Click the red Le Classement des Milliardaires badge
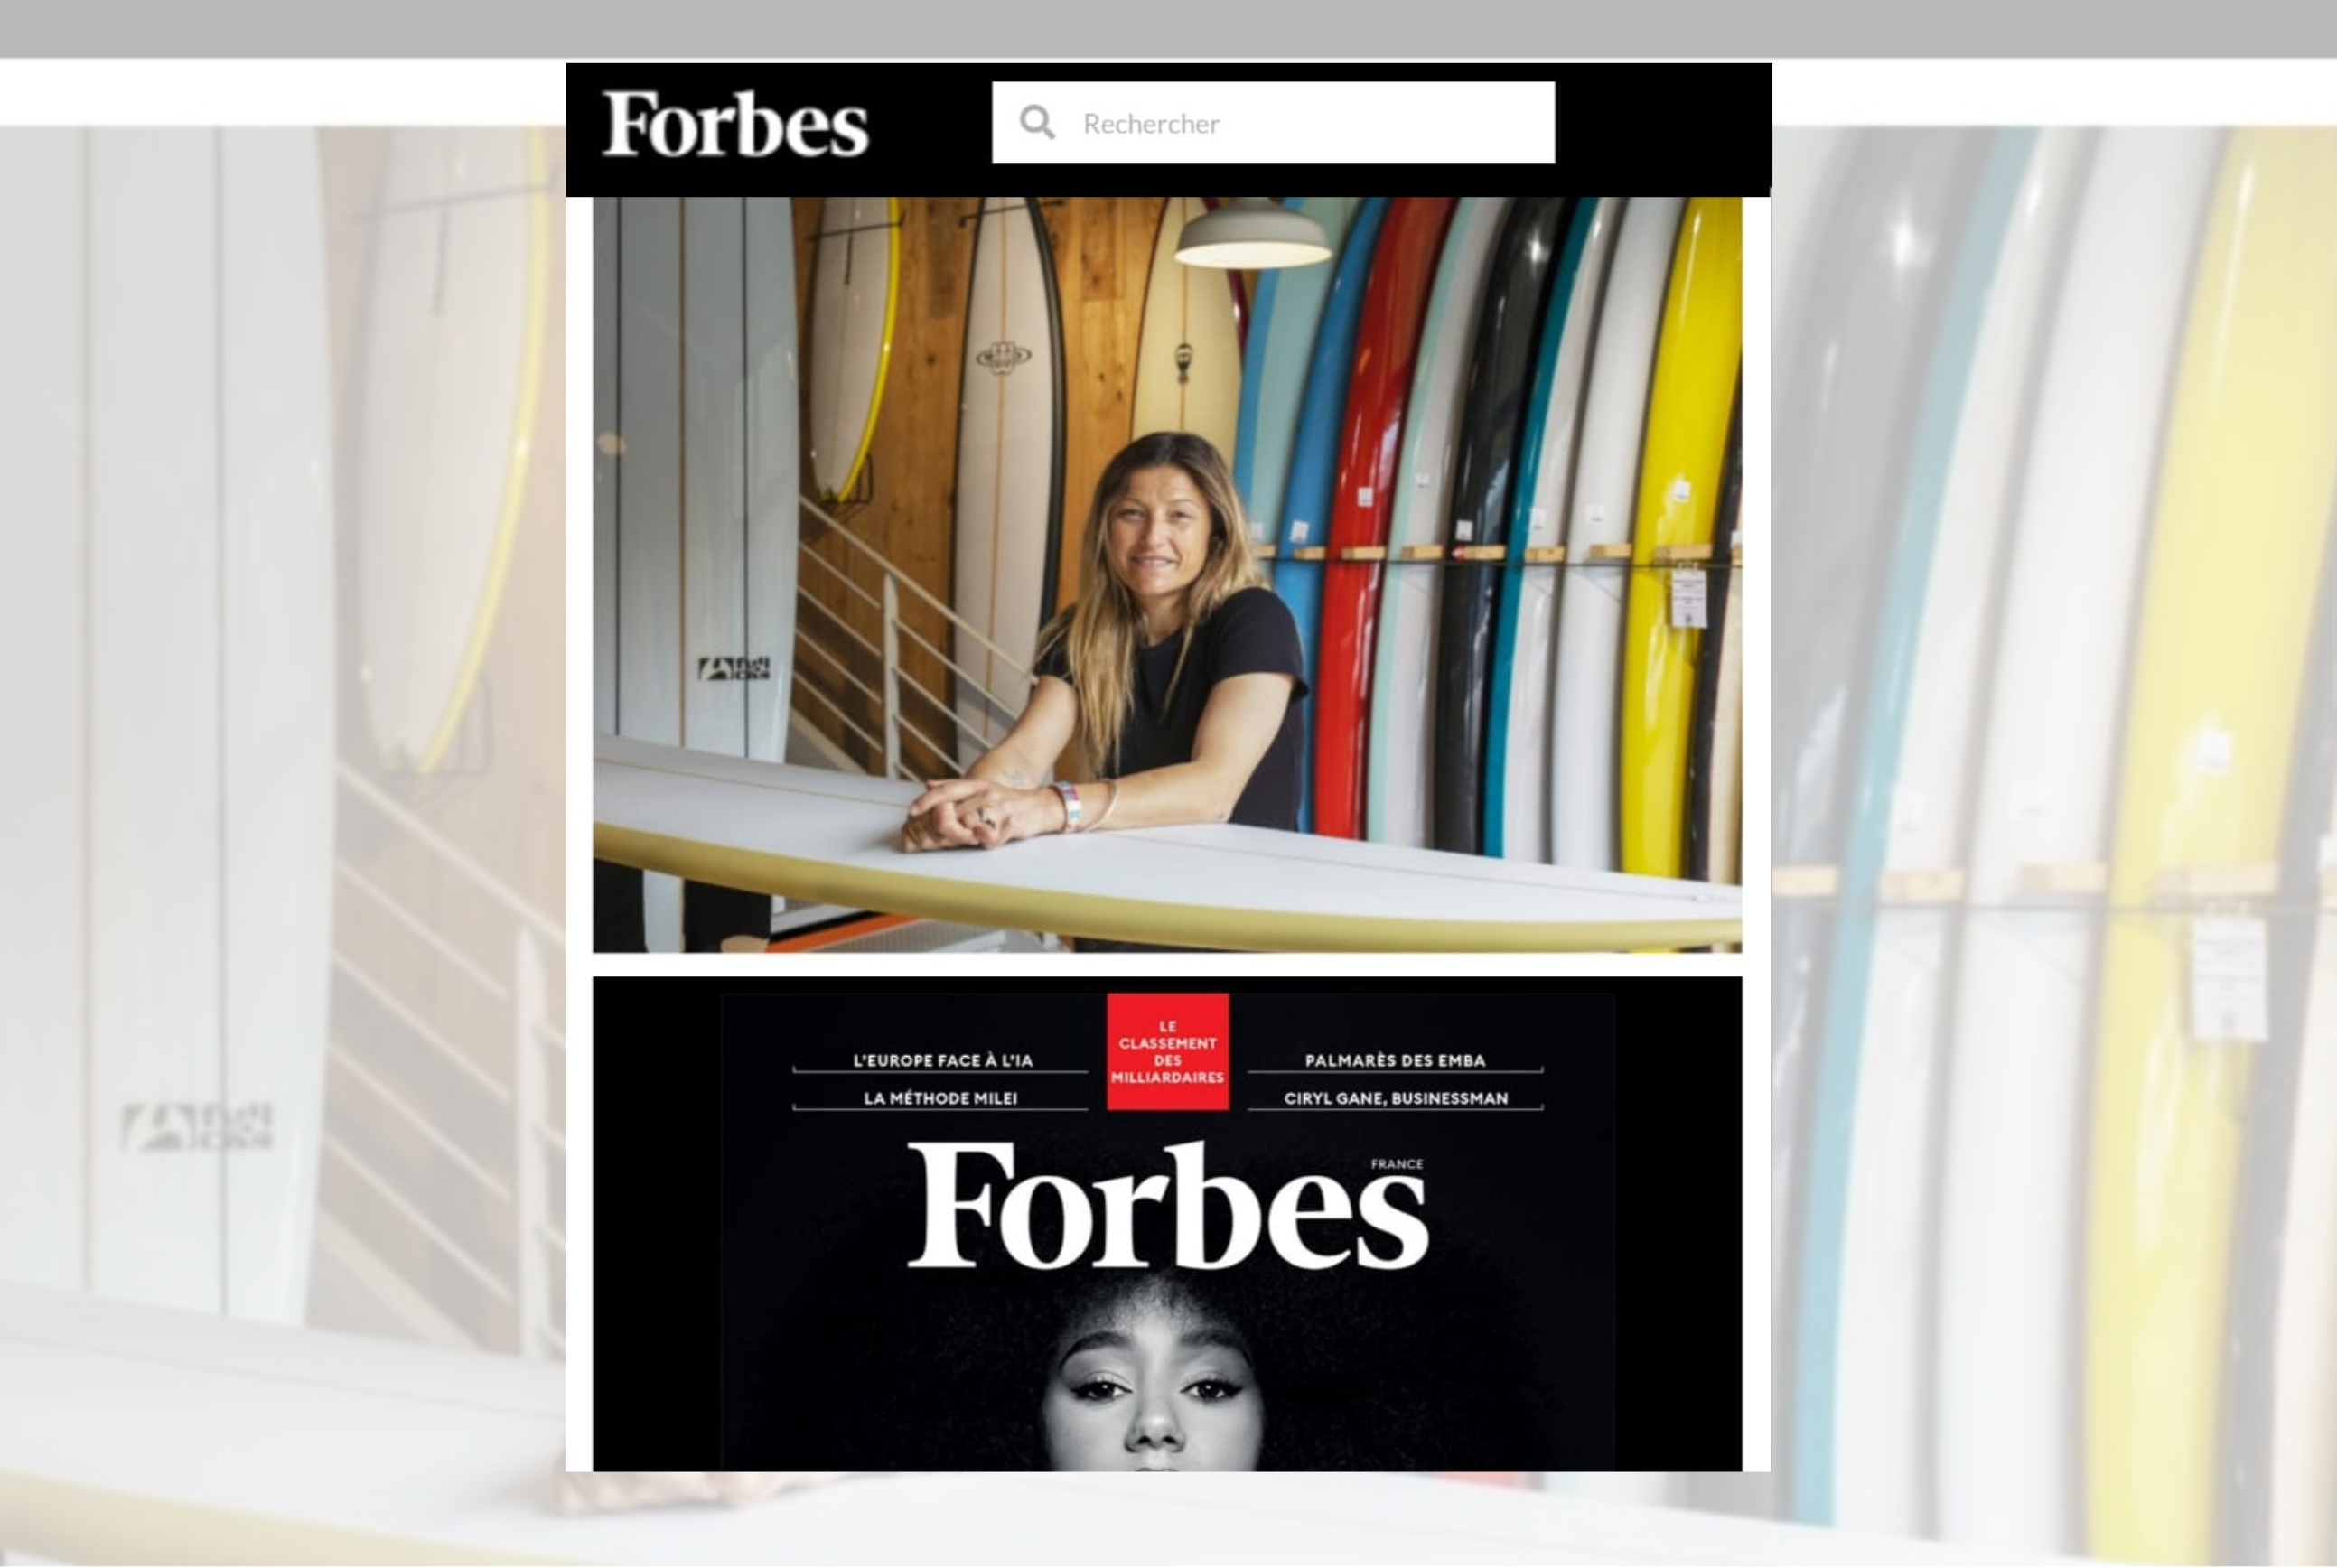 (x=1167, y=1051)
